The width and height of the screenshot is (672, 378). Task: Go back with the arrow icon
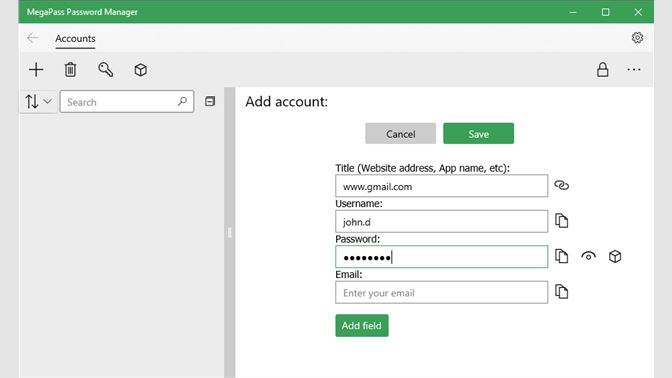(33, 38)
